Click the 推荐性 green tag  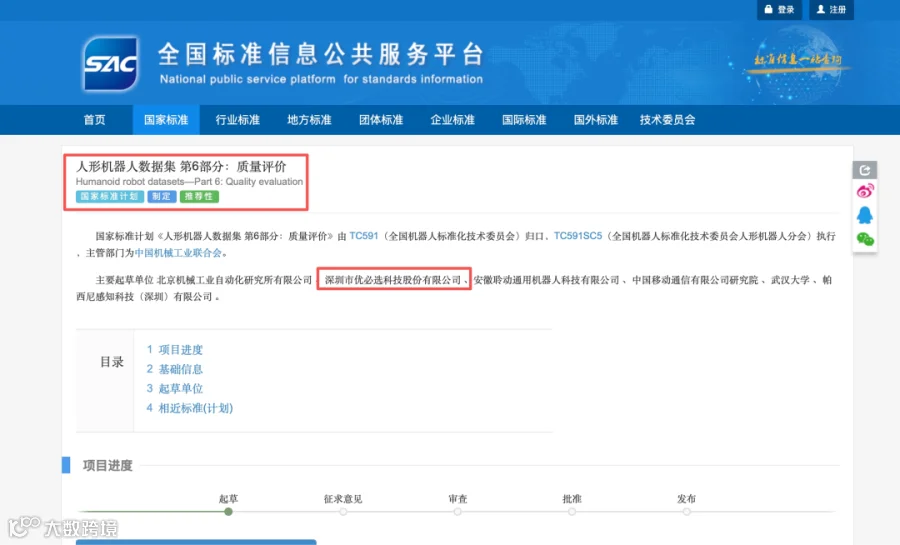click(199, 196)
